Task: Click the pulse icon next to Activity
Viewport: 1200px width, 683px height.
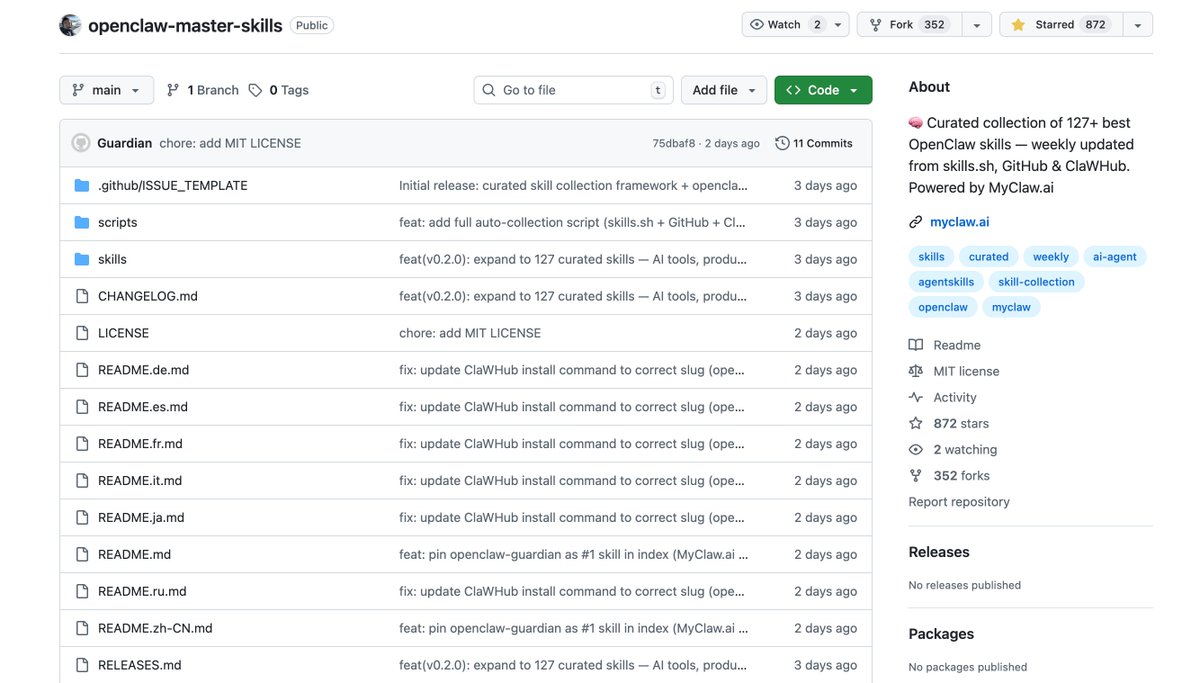Action: 916,397
